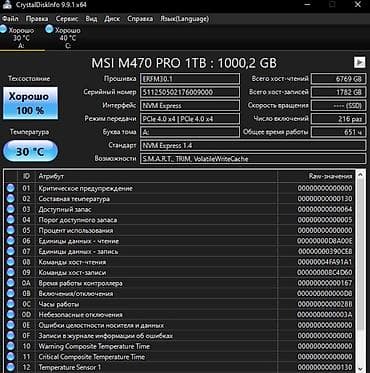Select the Temperature Sensor 1 row

(x=179, y=367)
